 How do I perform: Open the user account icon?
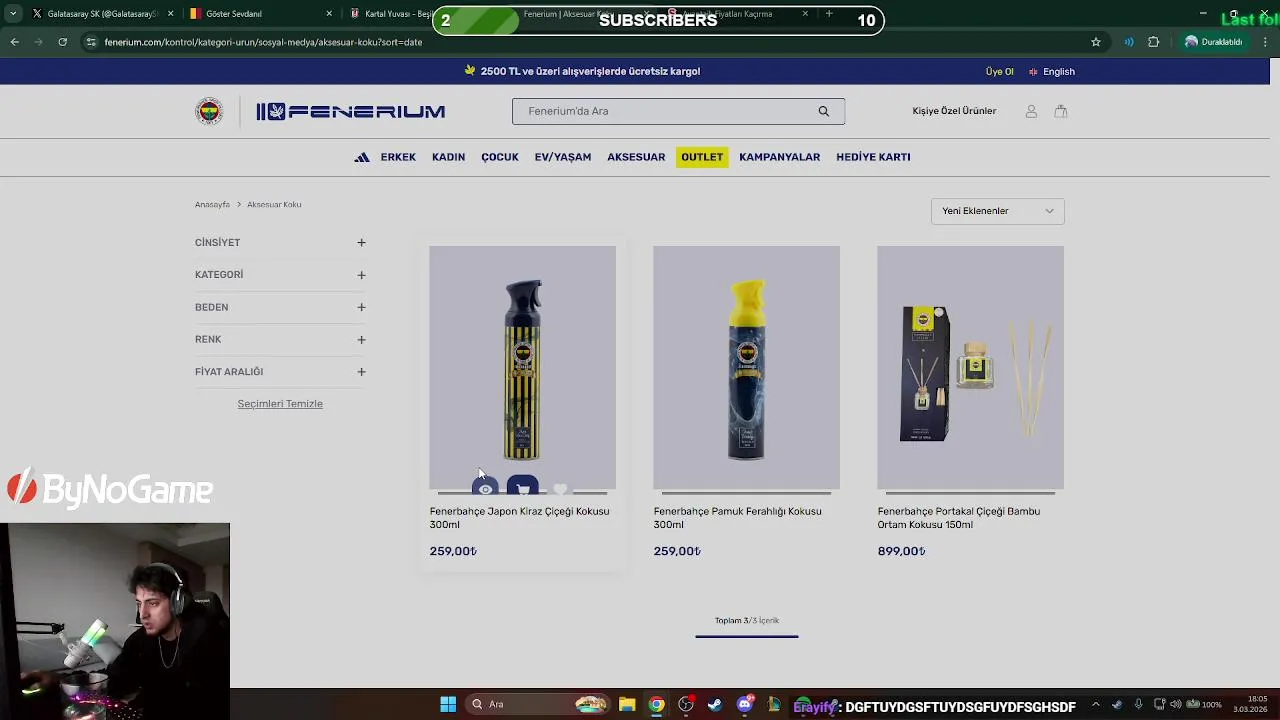coord(1031,111)
